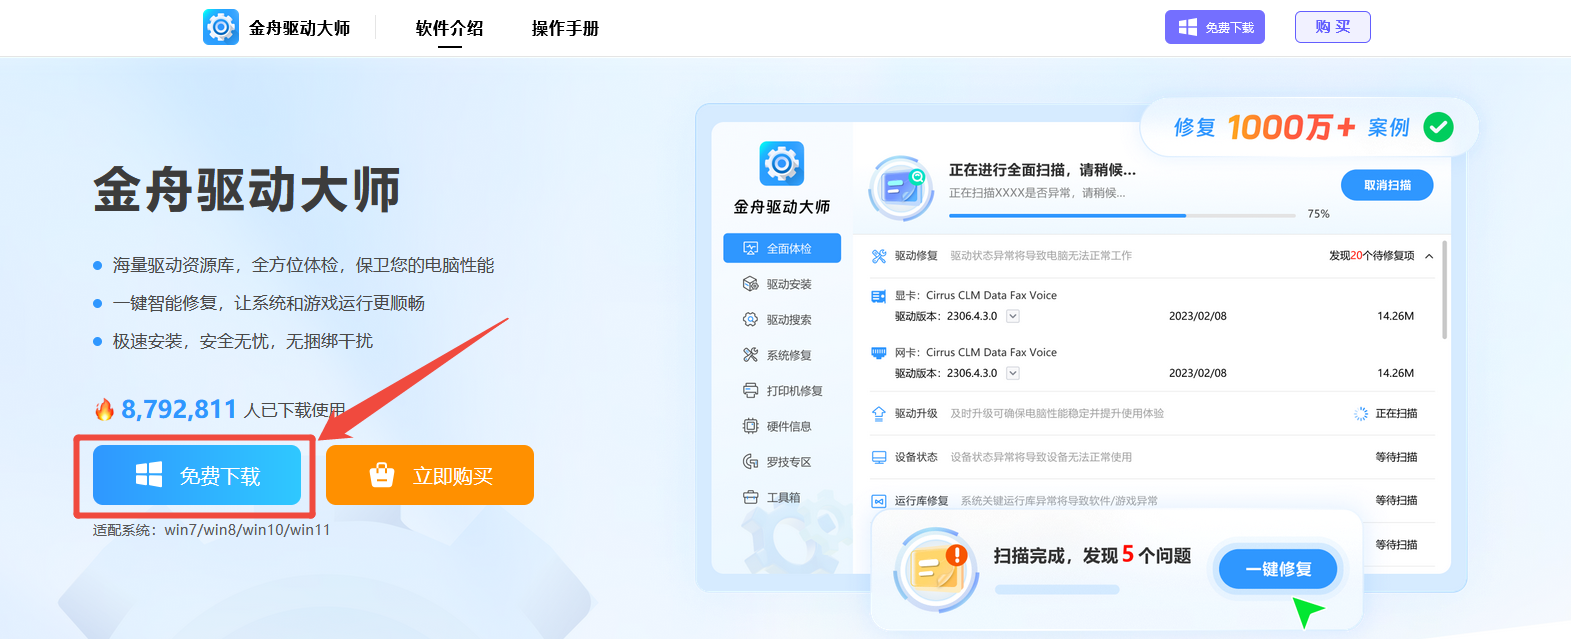The height and width of the screenshot is (639, 1571).
Task: Click the 驱动升级 upload arrow icon
Action: click(x=879, y=413)
